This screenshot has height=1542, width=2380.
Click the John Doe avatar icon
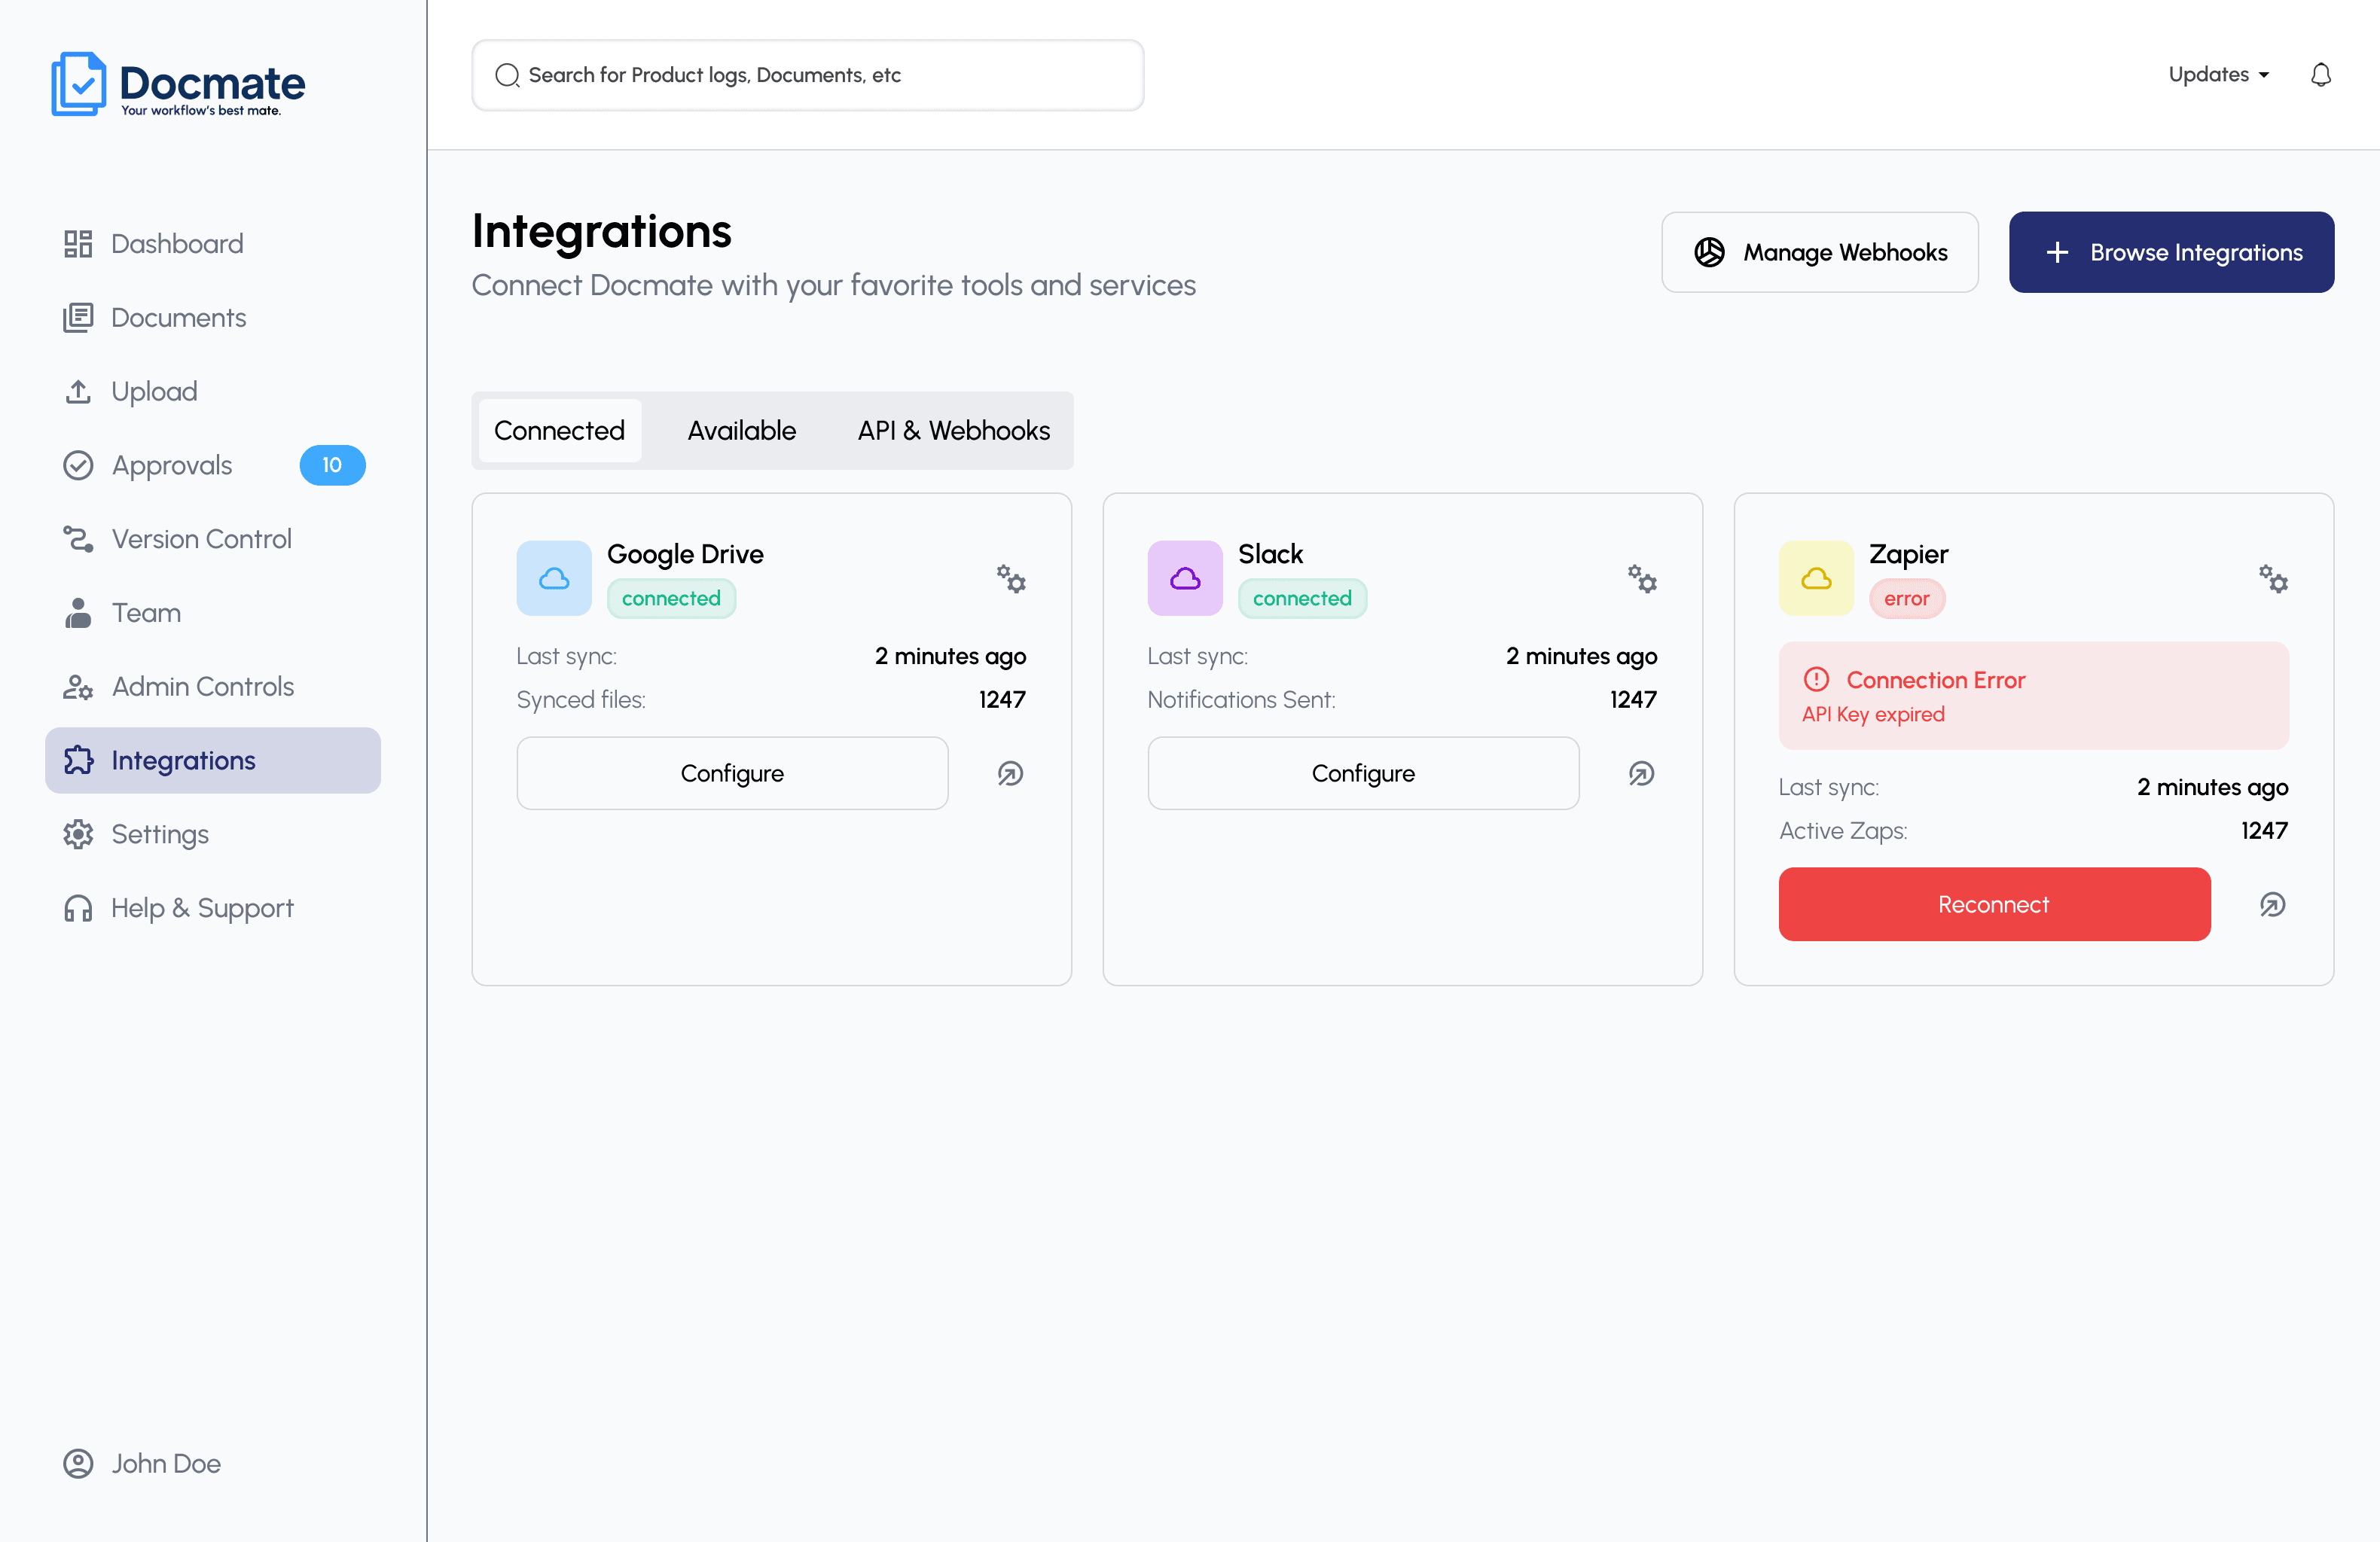coord(78,1463)
